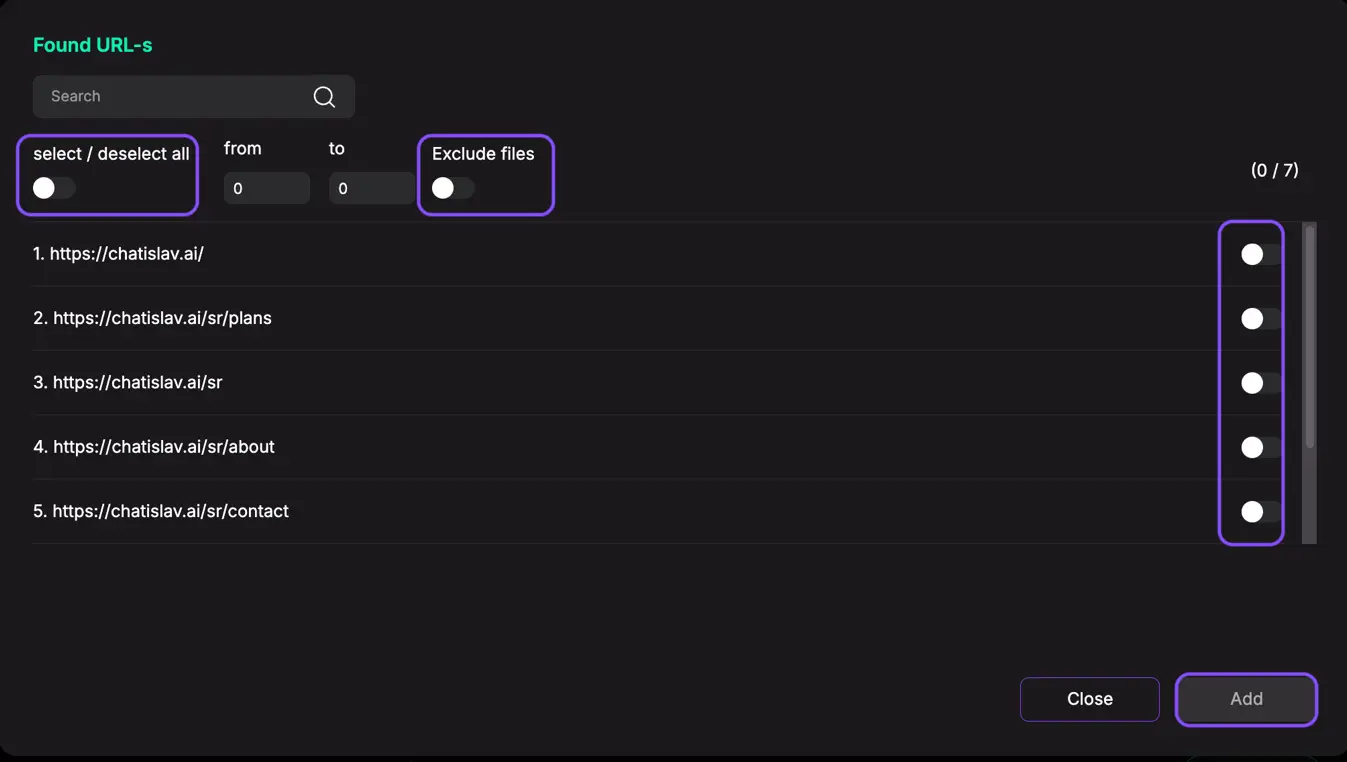Image resolution: width=1347 pixels, height=762 pixels.
Task: Enable the toggle for sr/plans URL
Action: click(x=1261, y=319)
